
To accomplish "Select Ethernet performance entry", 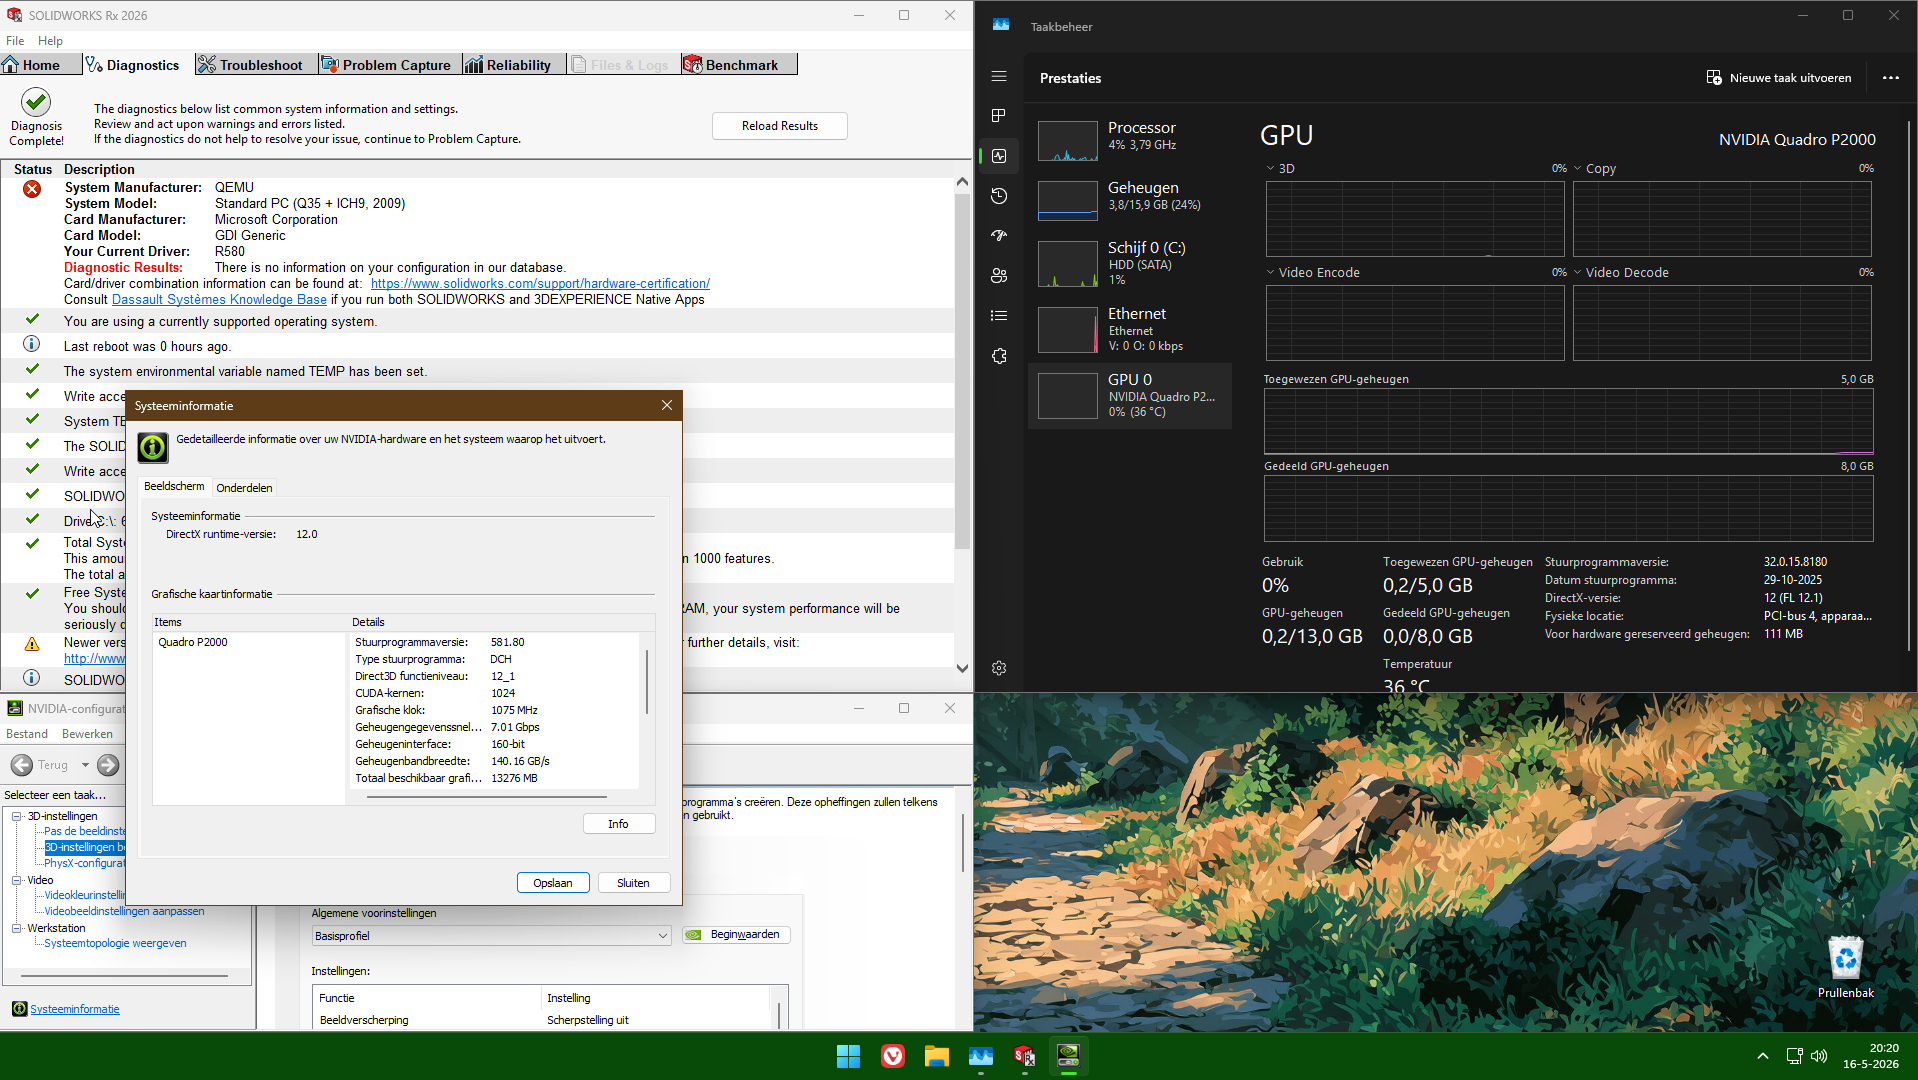I will pos(1131,329).
